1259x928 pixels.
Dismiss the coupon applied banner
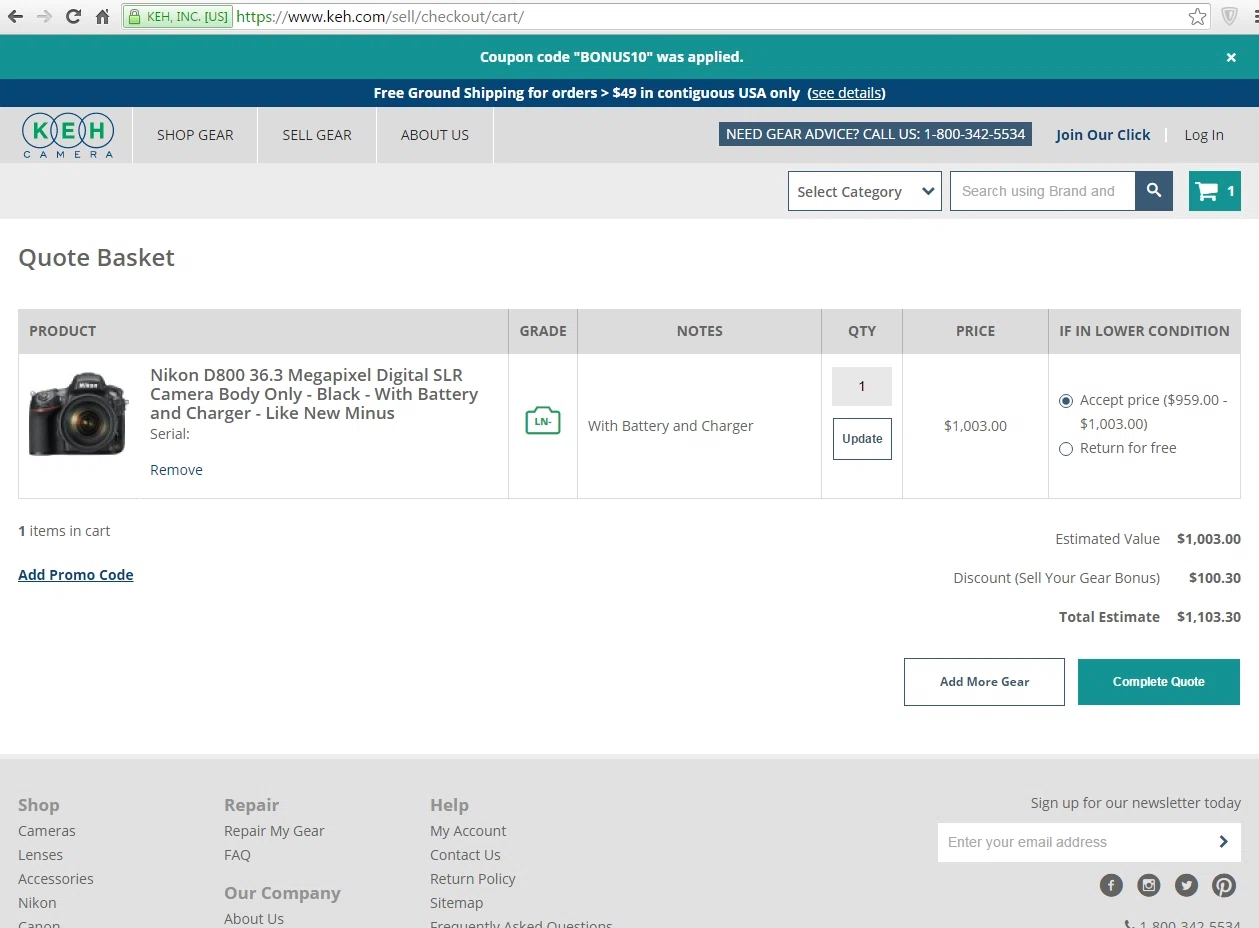[1231, 58]
